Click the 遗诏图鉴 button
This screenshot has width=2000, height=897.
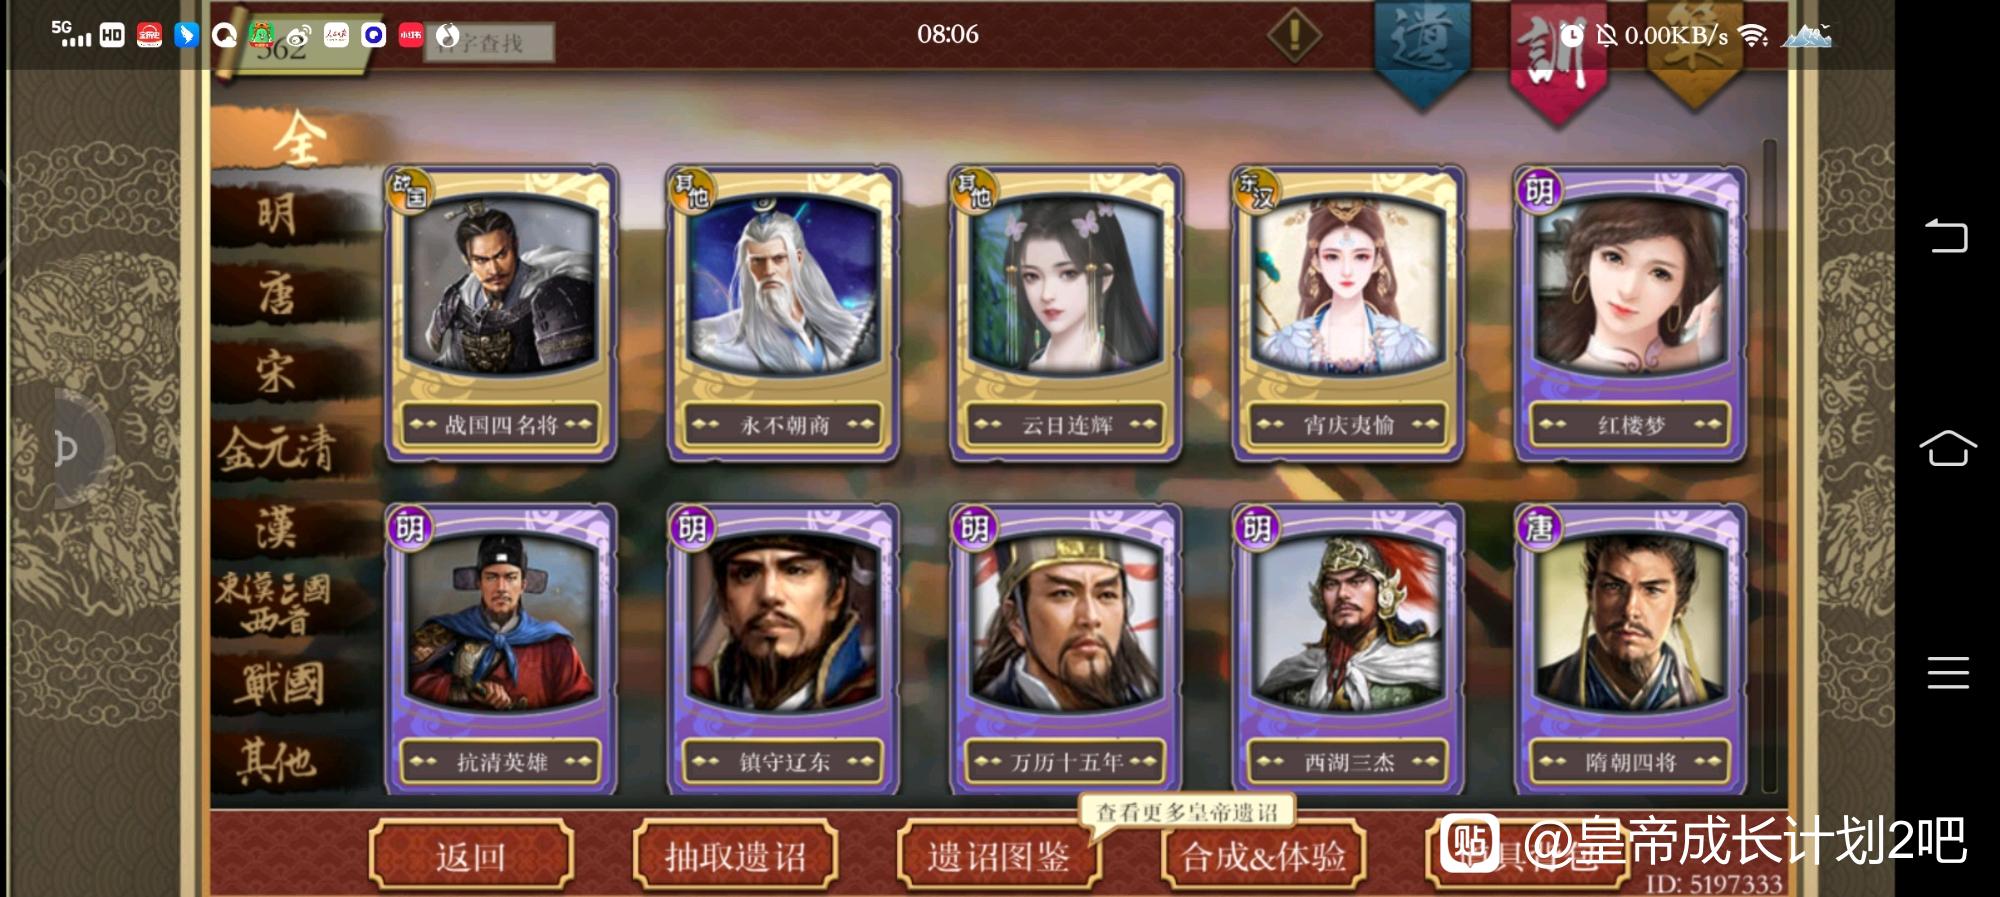pyautogui.click(x=999, y=856)
